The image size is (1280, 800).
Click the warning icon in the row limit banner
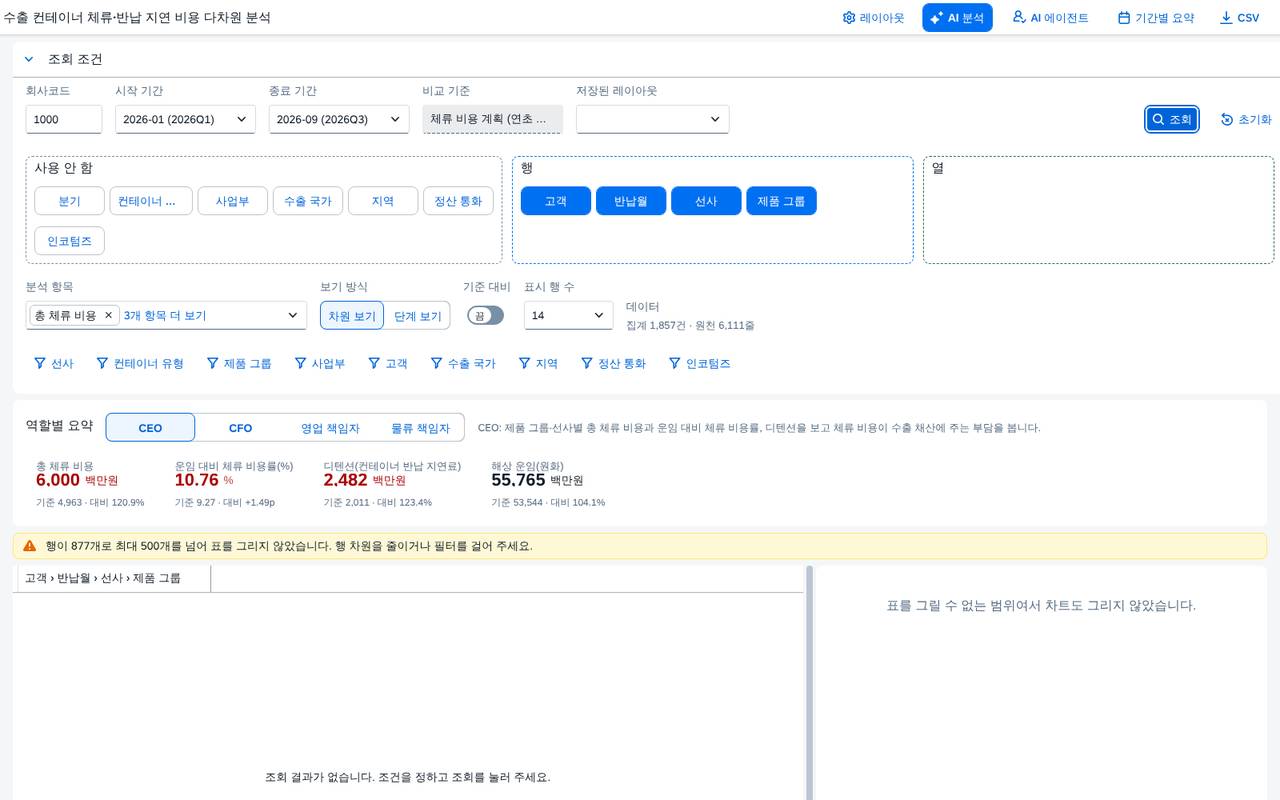pyautogui.click(x=30, y=546)
